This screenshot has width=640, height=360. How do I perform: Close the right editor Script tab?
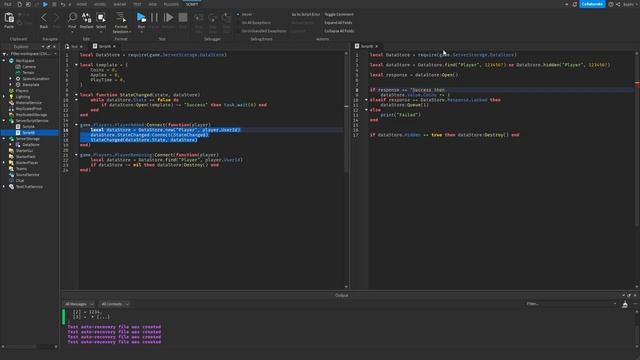tap(376, 47)
